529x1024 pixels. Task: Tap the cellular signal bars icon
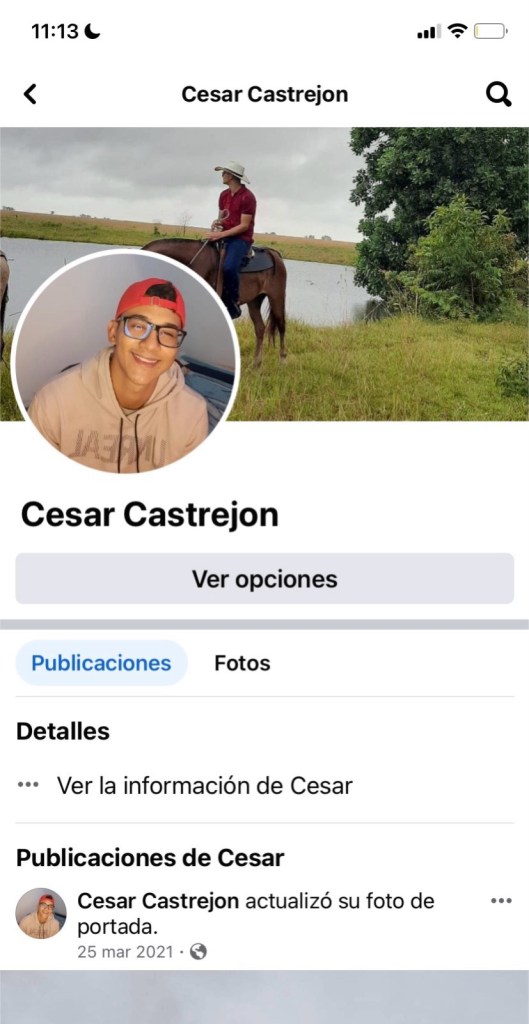(428, 31)
